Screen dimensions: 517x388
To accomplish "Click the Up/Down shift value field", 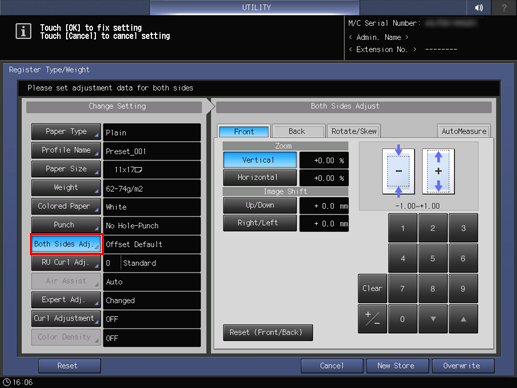I will pos(324,206).
